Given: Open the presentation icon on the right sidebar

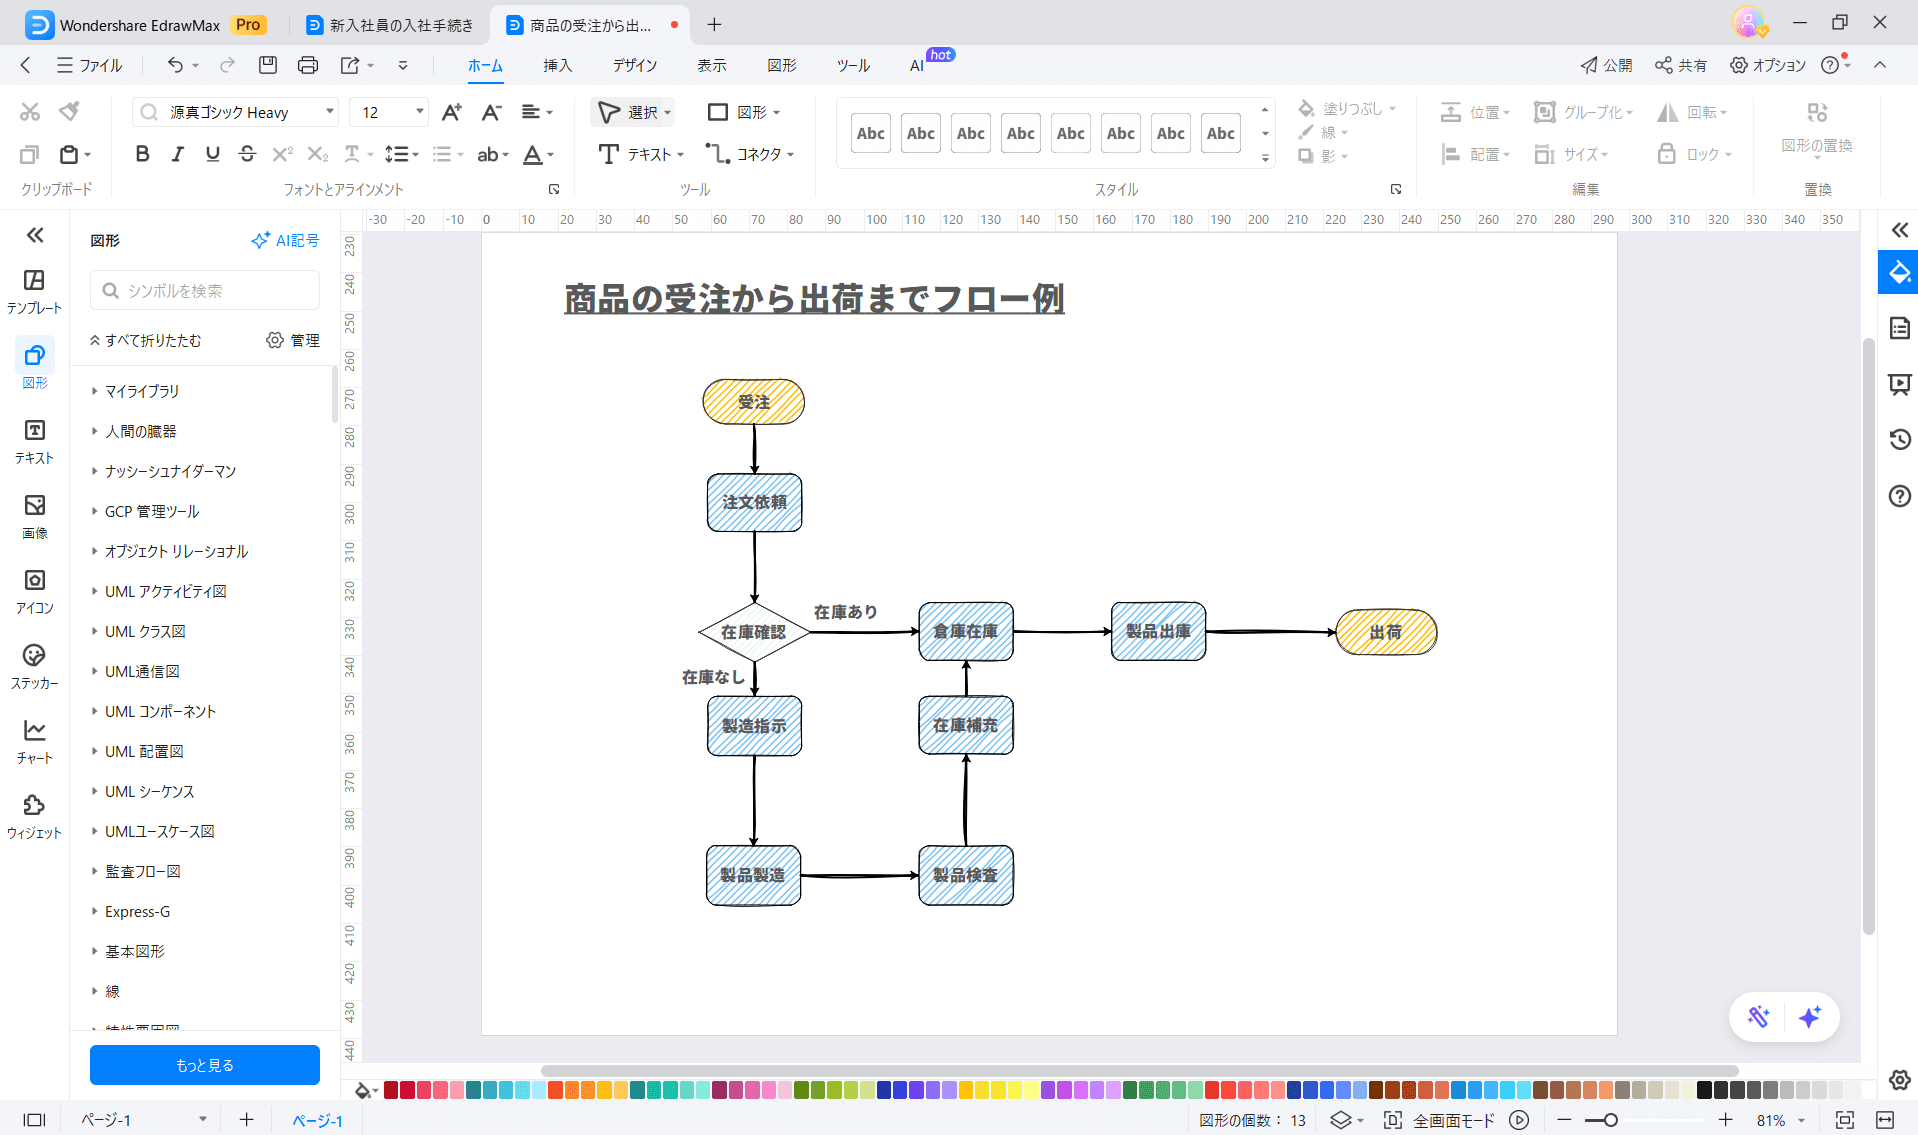Looking at the screenshot, I should click(1900, 384).
